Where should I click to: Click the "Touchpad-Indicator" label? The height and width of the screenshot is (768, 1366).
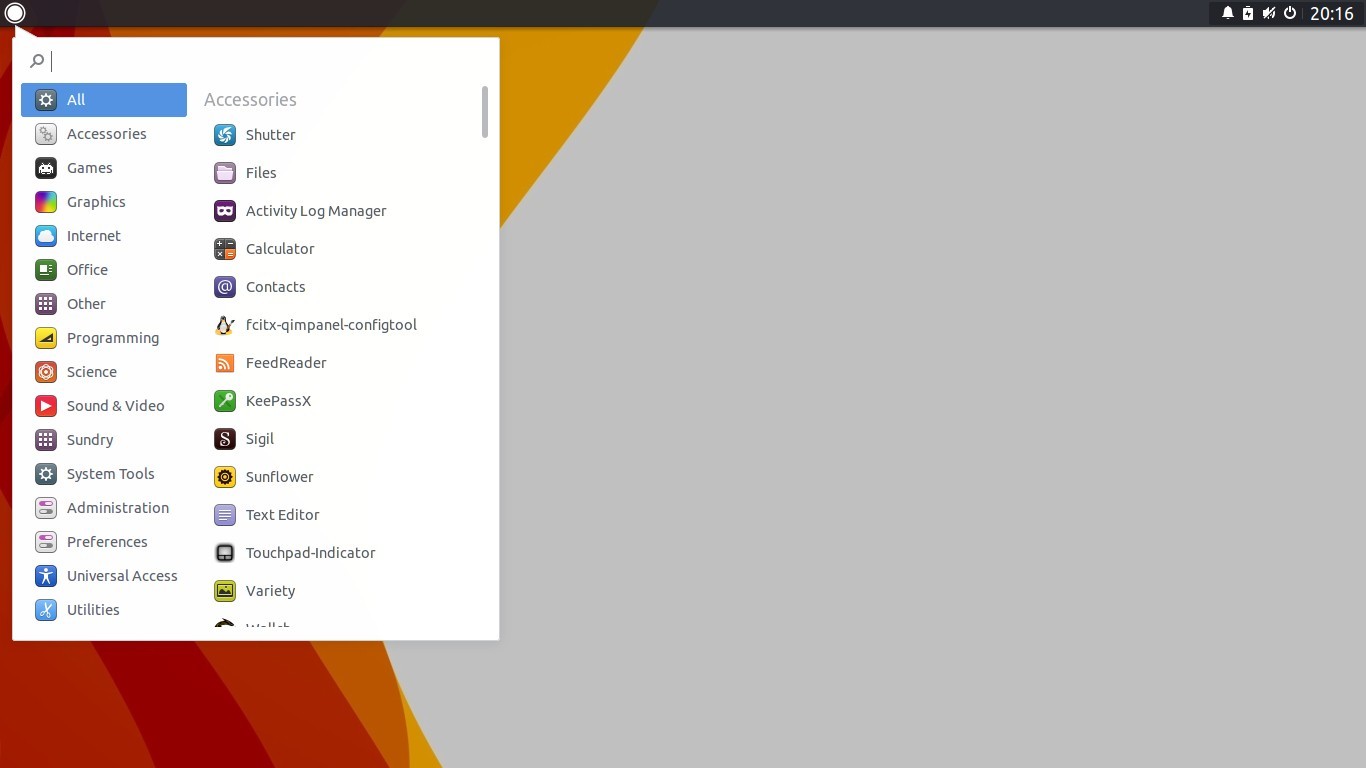click(311, 553)
